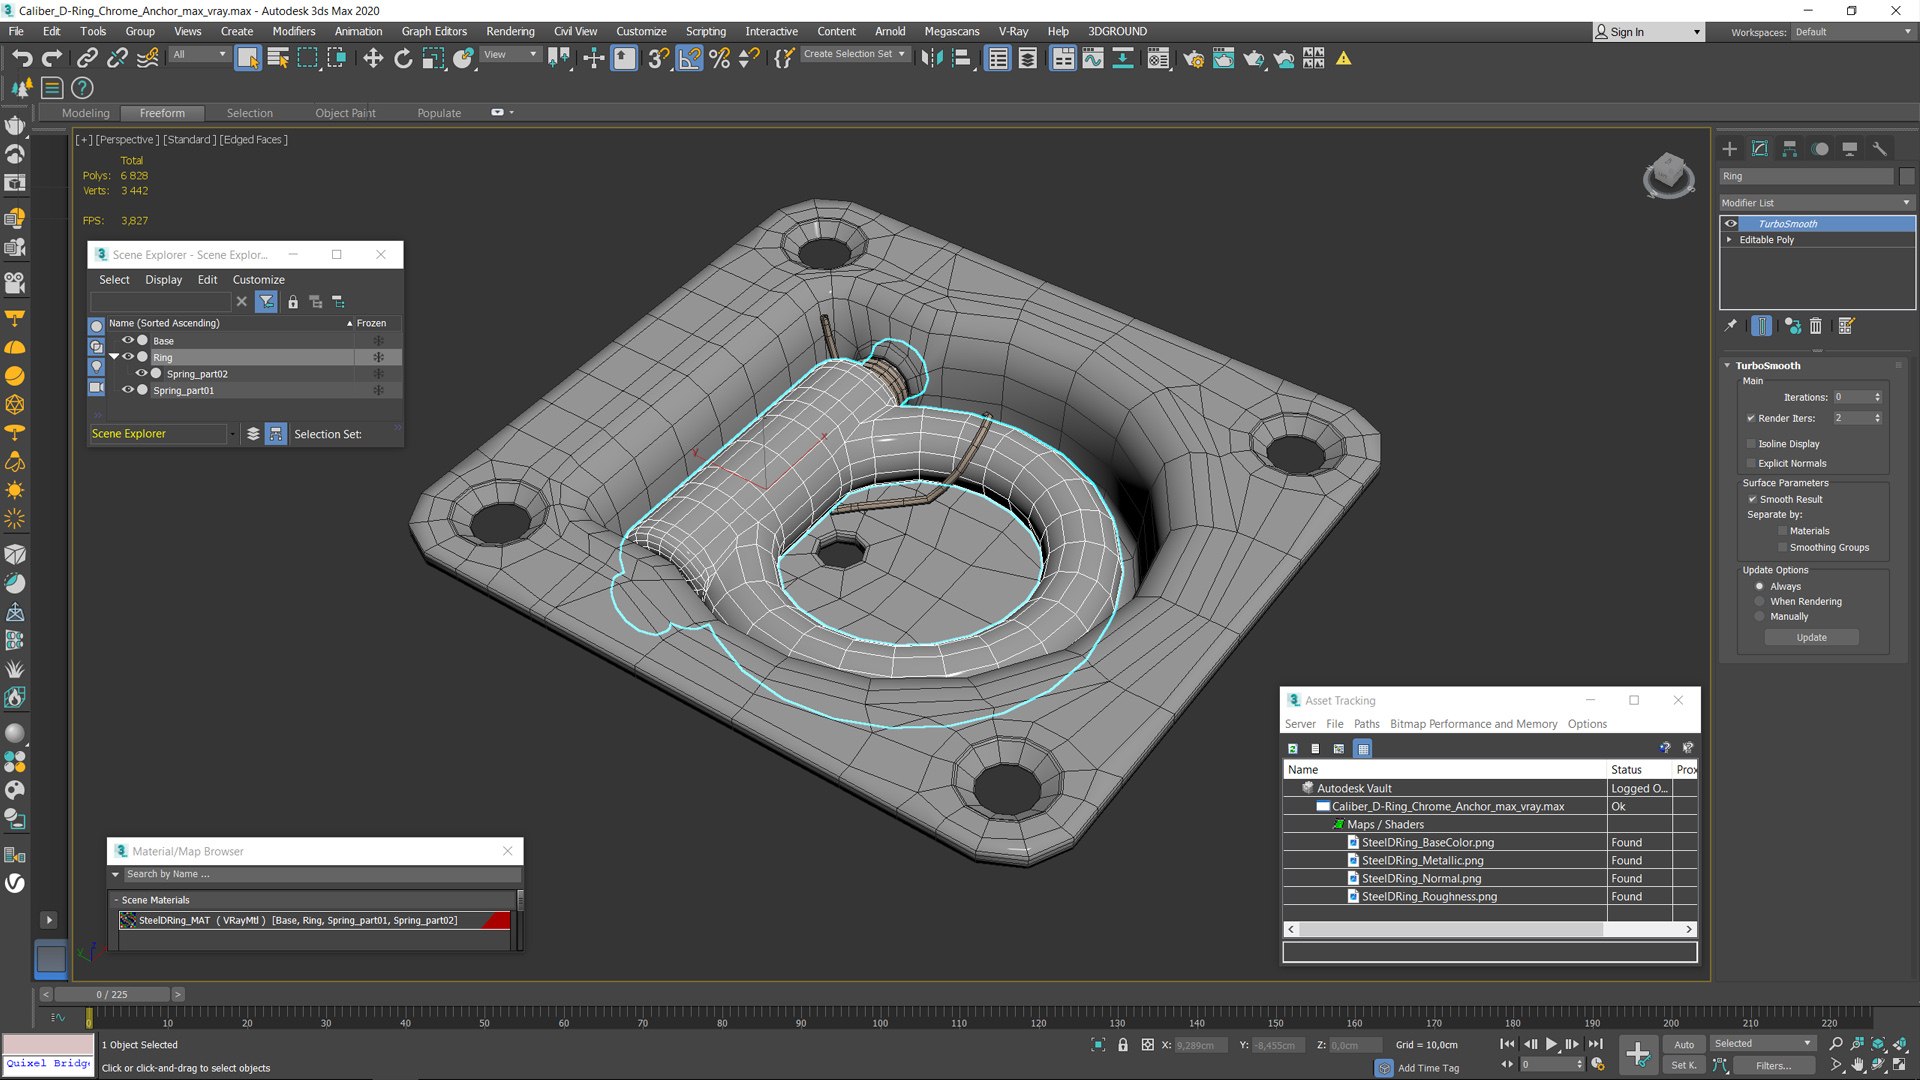The height and width of the screenshot is (1080, 1920).
Task: Open the Hierarchy command panel tab
Action: click(1789, 149)
